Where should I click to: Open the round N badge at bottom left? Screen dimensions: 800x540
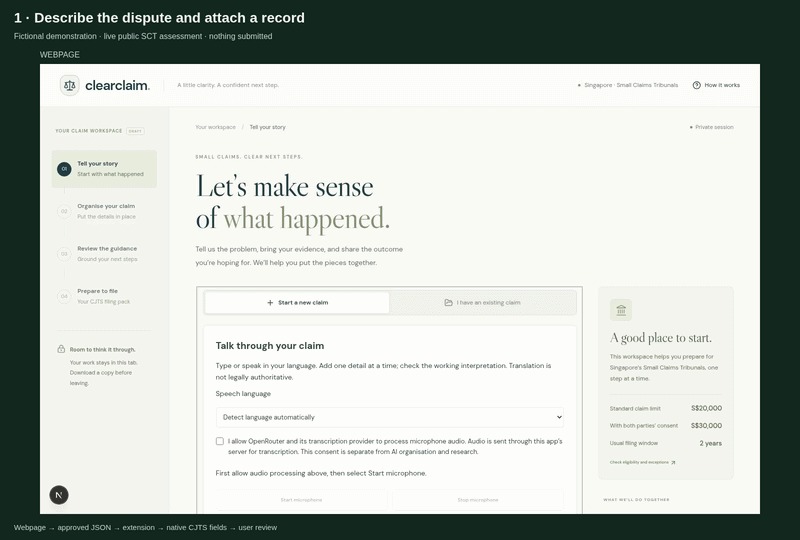pyautogui.click(x=59, y=495)
